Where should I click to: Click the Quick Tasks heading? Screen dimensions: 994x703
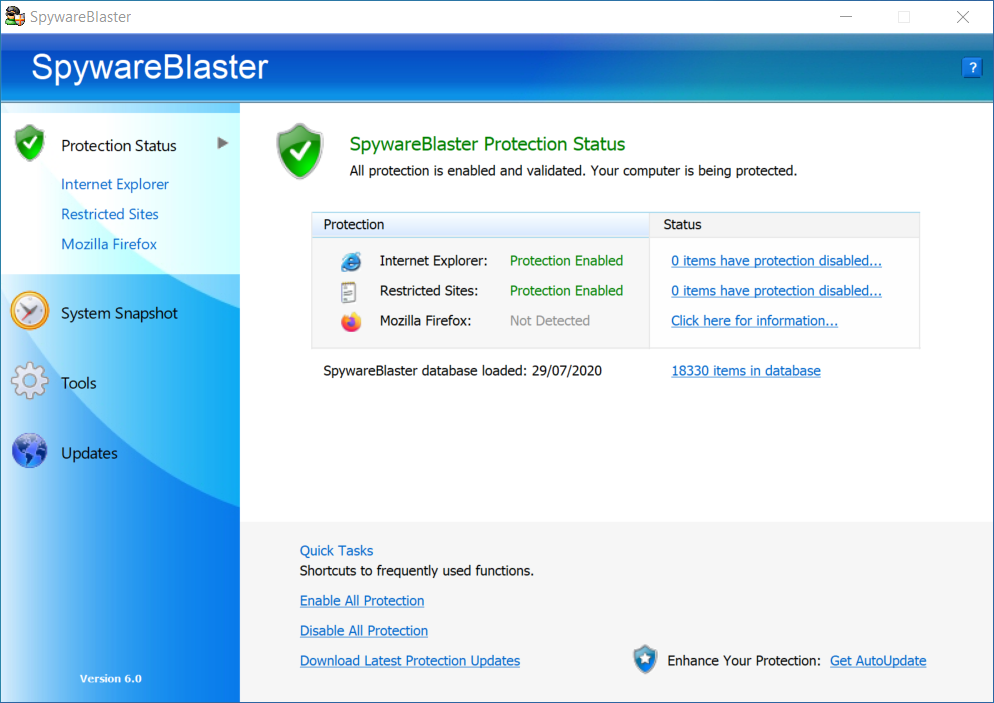pos(336,551)
